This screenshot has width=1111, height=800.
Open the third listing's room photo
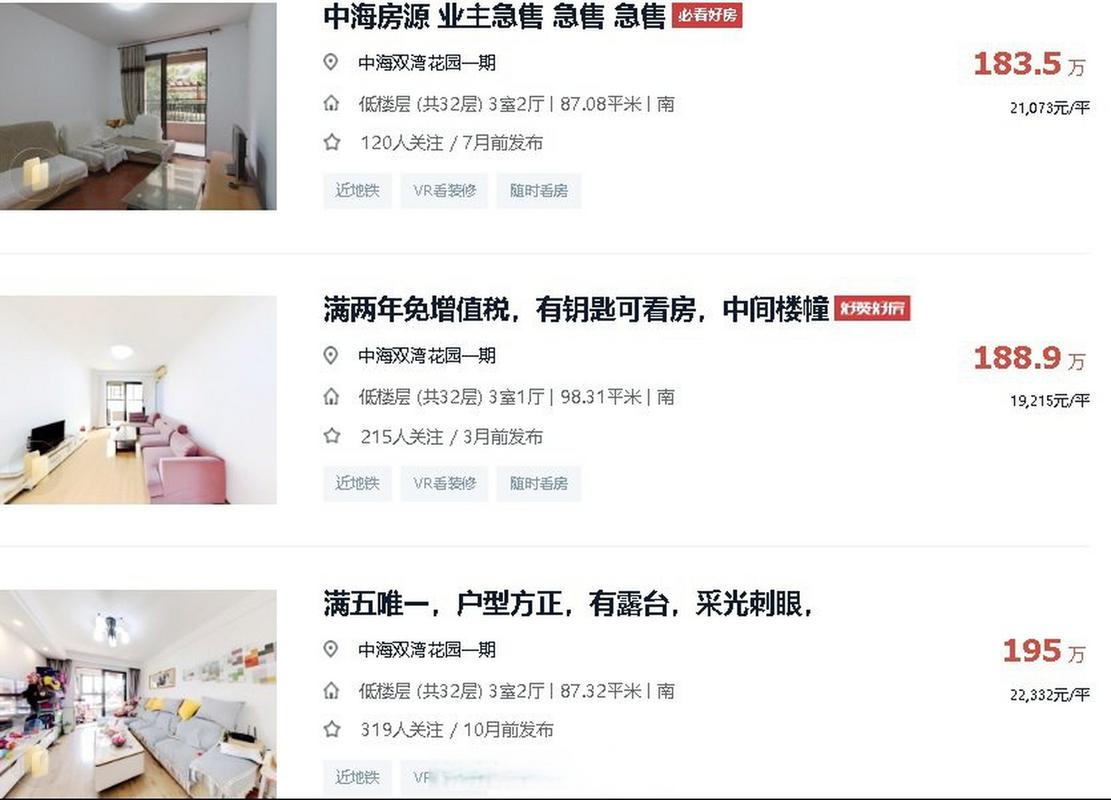click(138, 694)
